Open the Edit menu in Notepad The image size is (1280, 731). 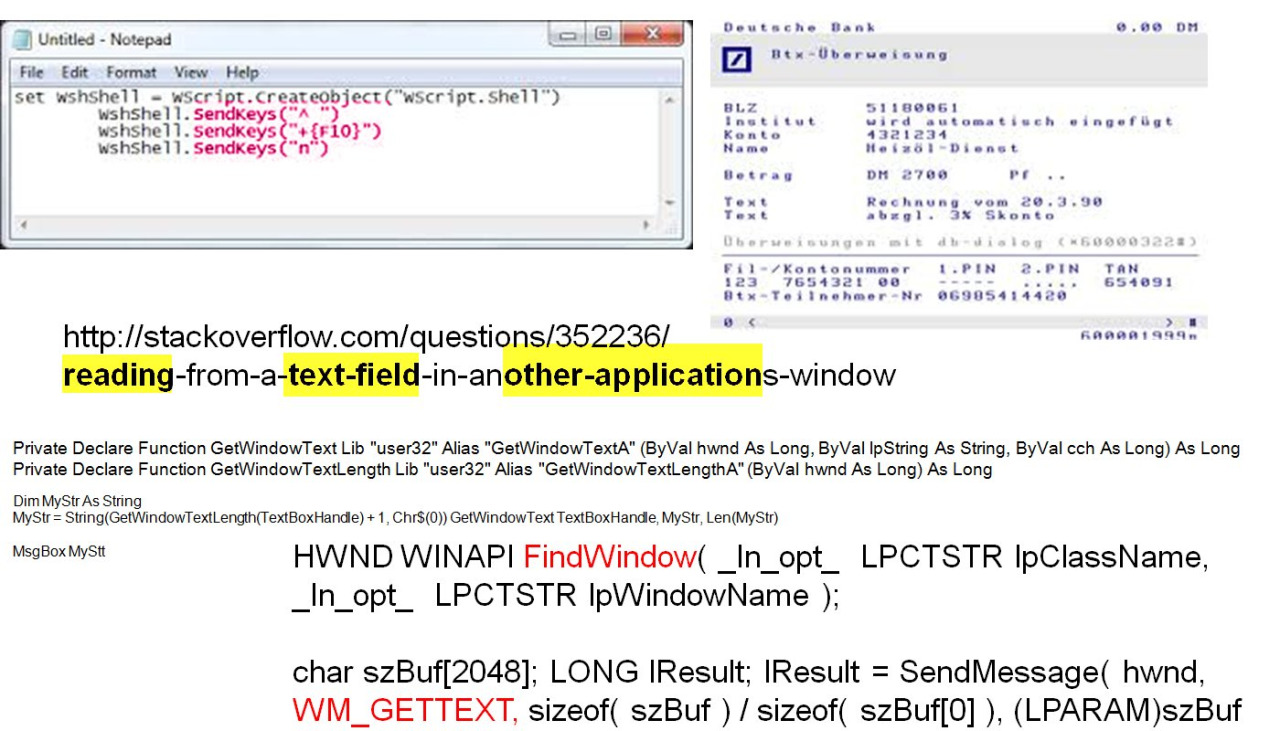point(74,72)
